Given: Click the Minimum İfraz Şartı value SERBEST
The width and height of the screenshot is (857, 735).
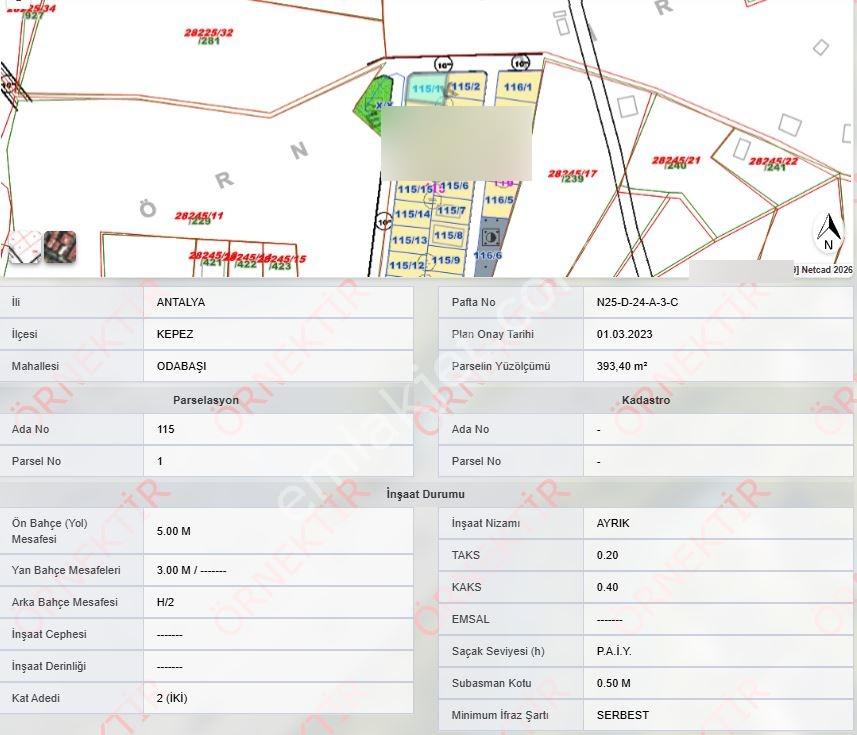Looking at the screenshot, I should pyautogui.click(x=623, y=715).
